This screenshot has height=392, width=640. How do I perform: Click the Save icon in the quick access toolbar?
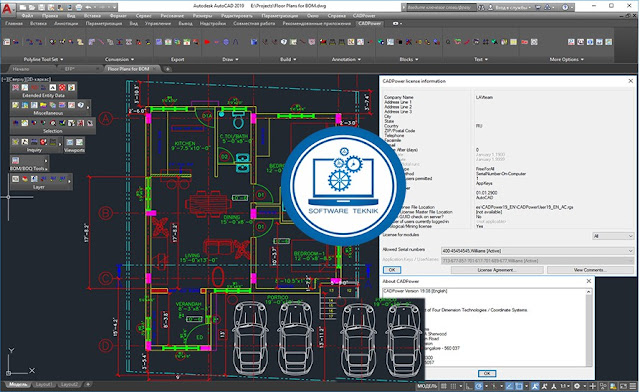[42, 7]
